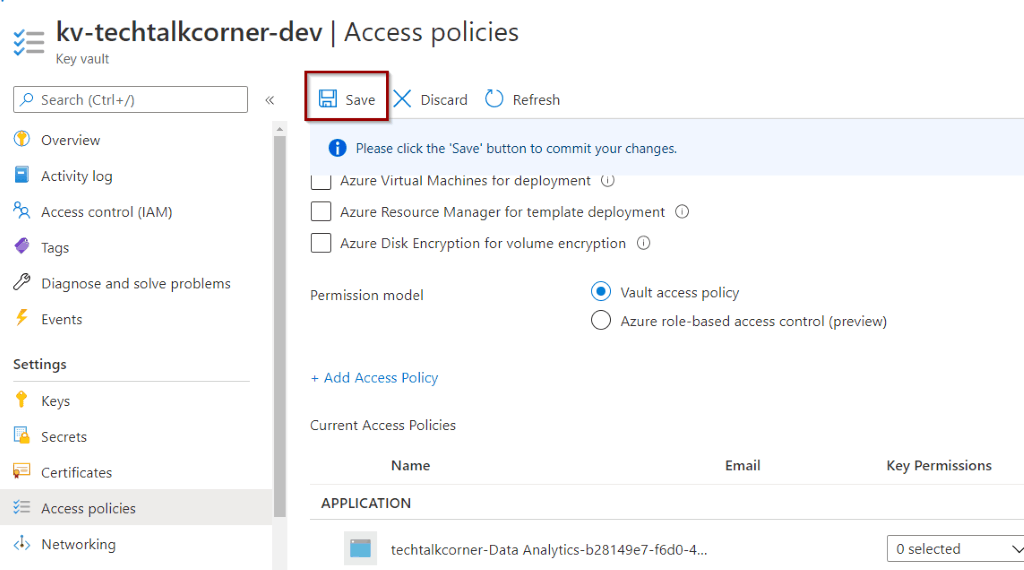Viewport: 1024px width, 570px height.
Task: Click the blue info icon in Save notification
Action: (337, 148)
